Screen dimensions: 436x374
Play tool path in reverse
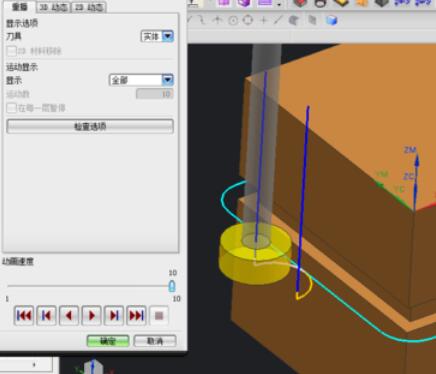(69, 315)
